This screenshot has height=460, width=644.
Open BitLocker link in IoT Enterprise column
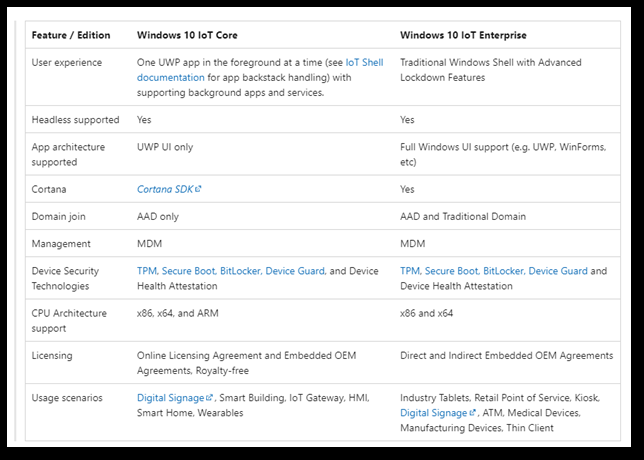503,271
